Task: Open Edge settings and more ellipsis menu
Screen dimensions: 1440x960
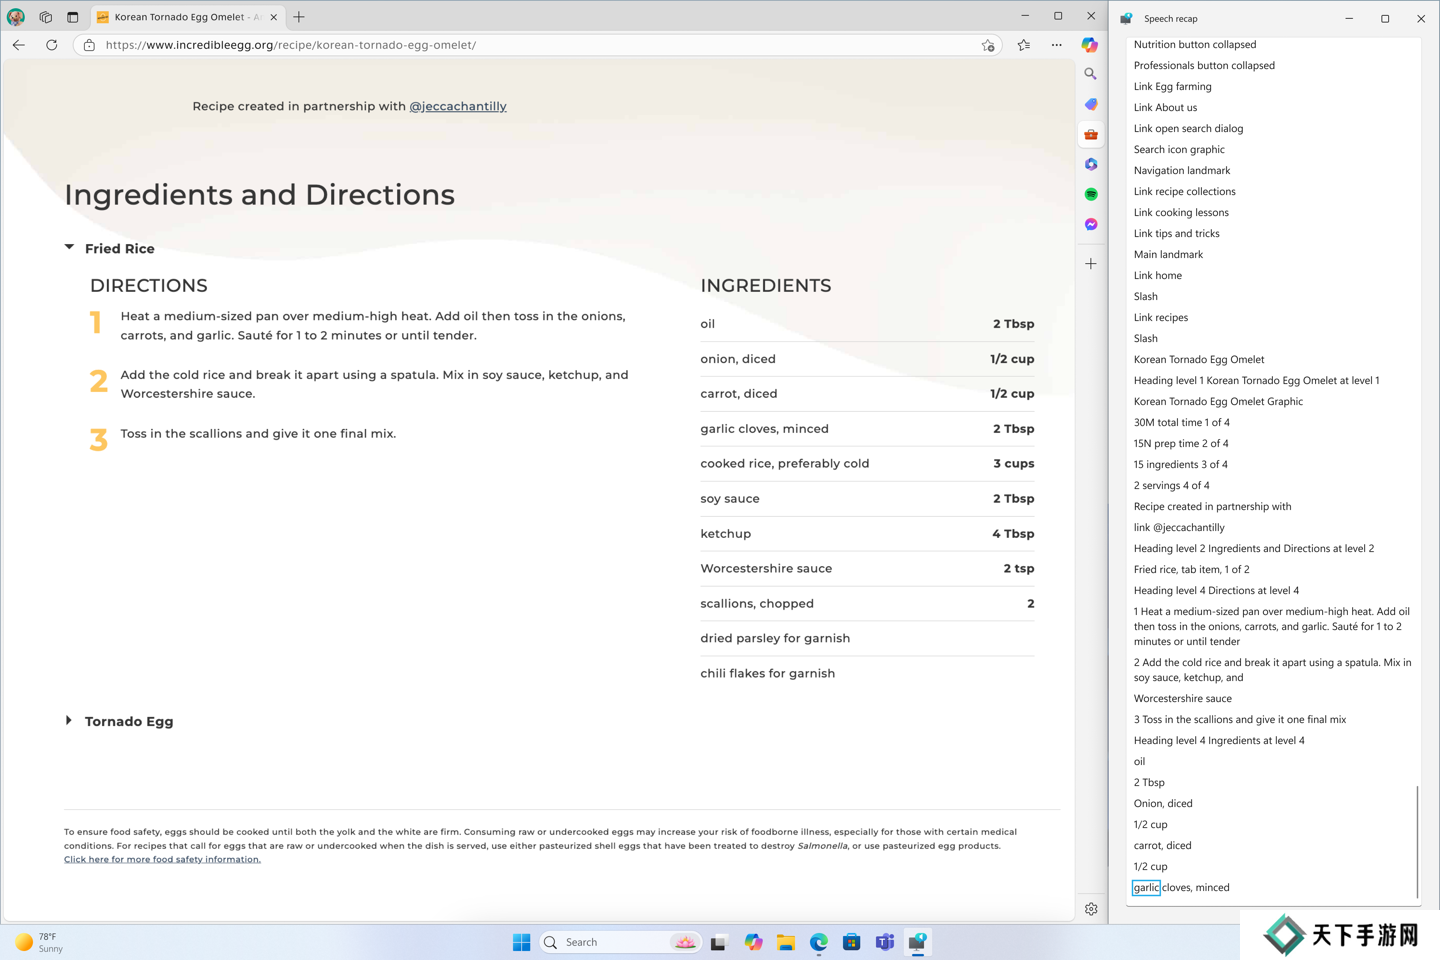Action: point(1057,45)
